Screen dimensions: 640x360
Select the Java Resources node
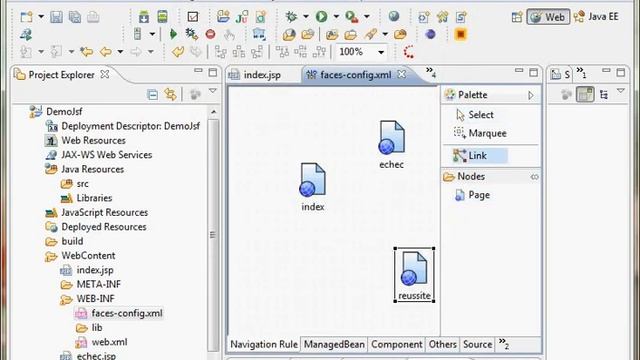(84, 169)
